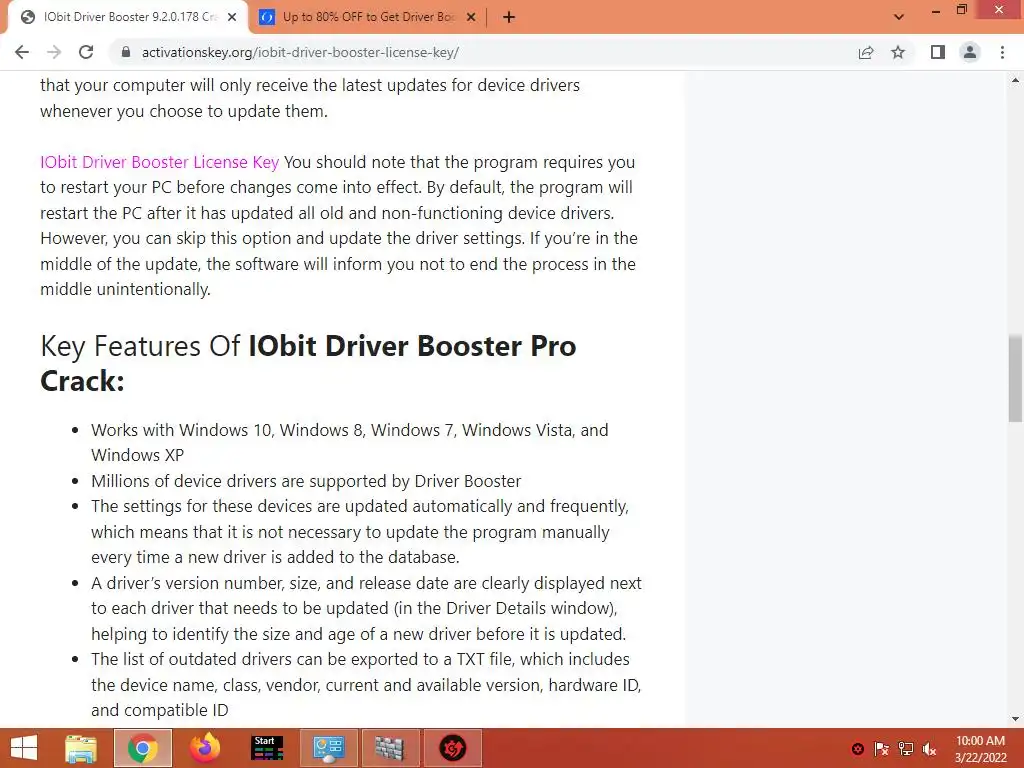Open a new browser tab
Image resolution: width=1024 pixels, height=768 pixels.
(x=509, y=18)
